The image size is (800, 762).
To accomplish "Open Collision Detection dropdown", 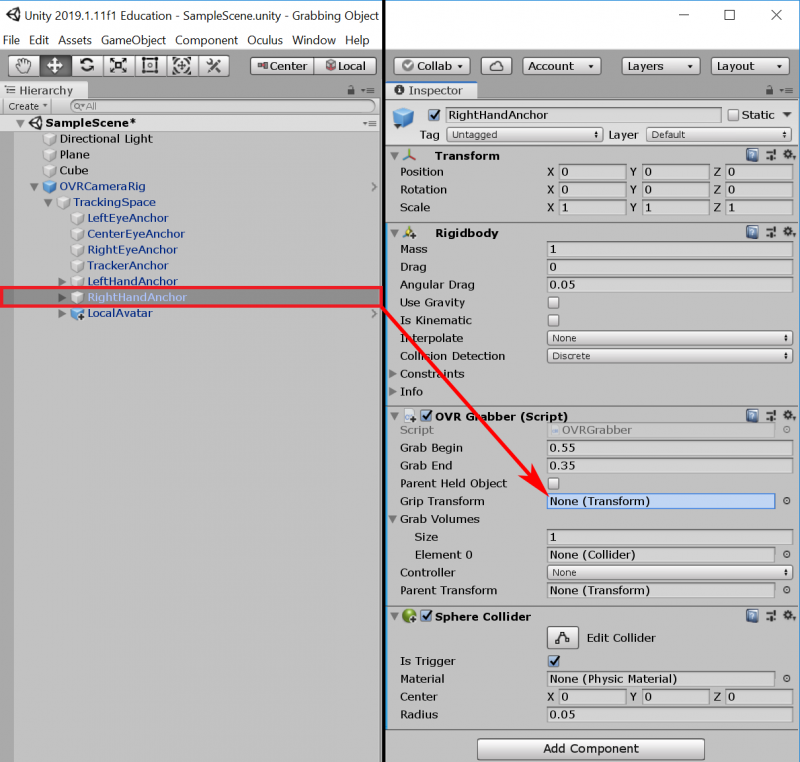I will tap(669, 356).
